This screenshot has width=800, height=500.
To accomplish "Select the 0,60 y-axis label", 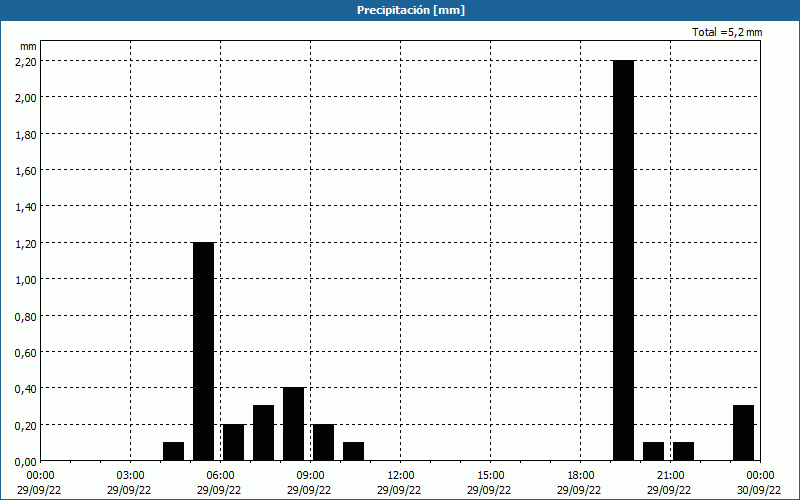I will pyautogui.click(x=26, y=353).
